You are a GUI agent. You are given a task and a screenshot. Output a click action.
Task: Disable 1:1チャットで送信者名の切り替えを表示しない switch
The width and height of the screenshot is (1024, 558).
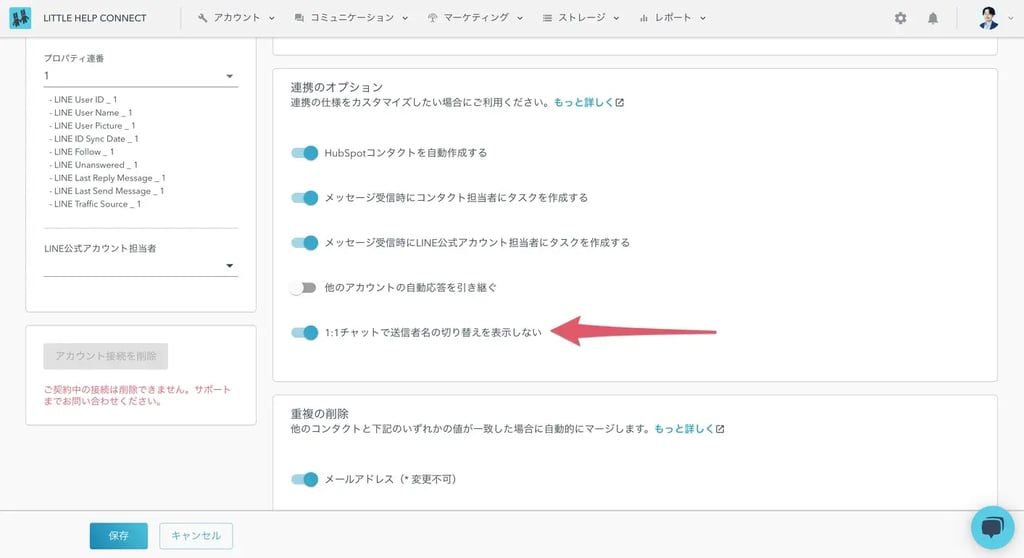304,332
